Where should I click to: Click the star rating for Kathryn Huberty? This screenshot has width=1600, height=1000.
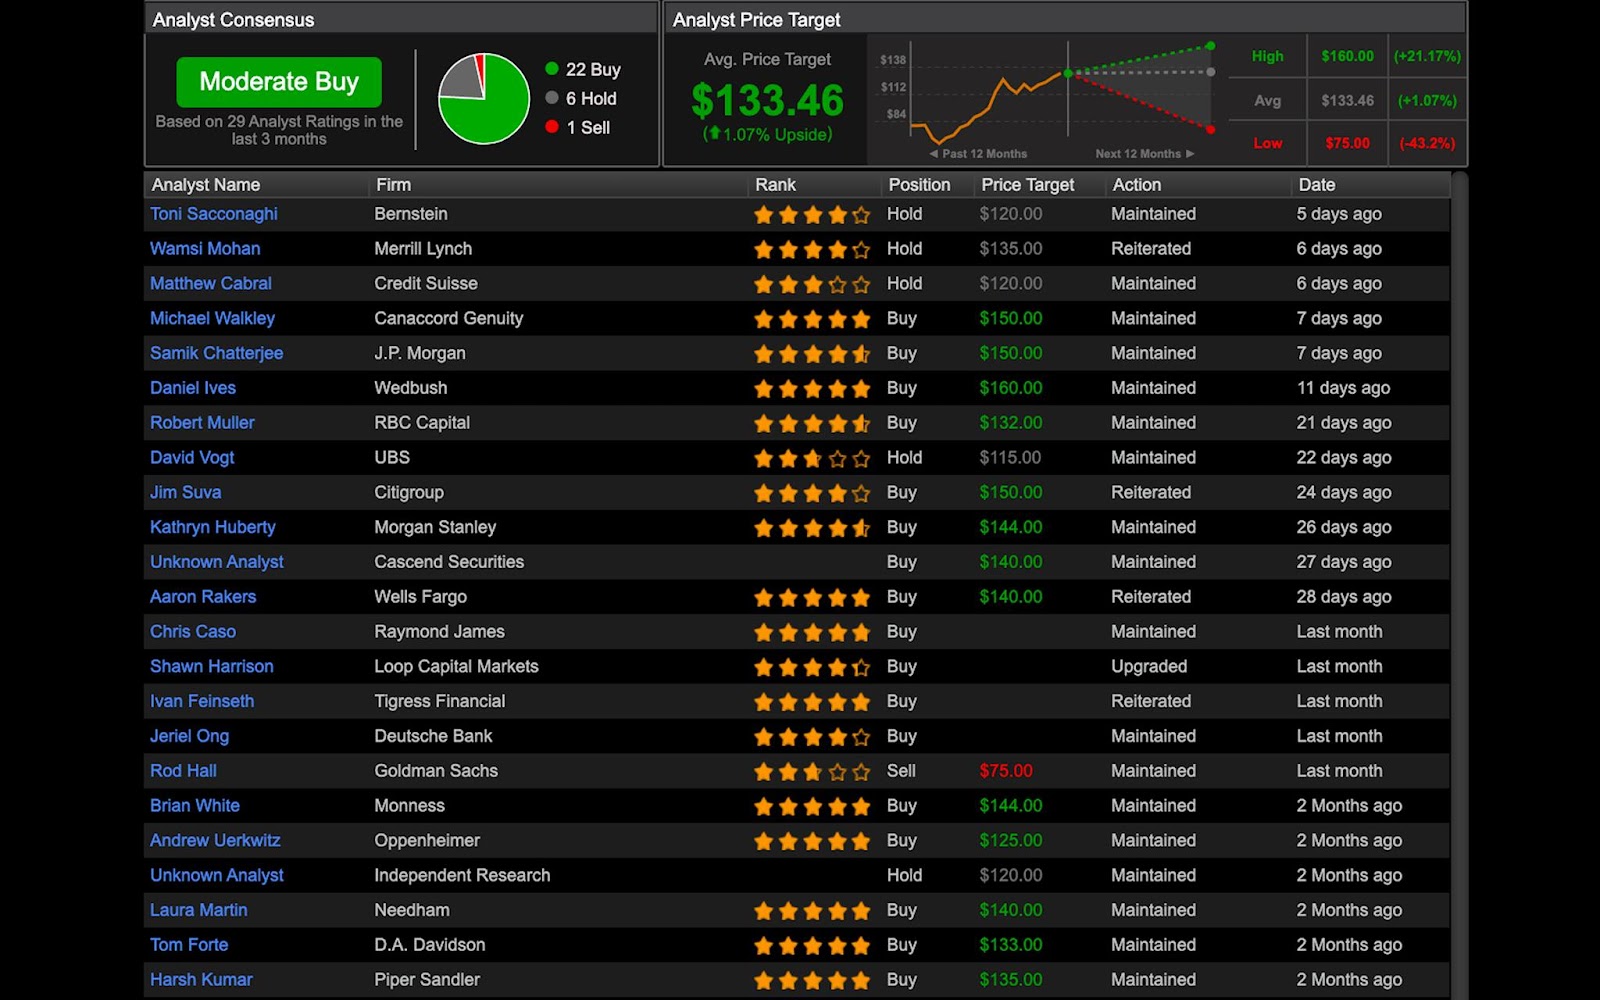[x=812, y=528]
